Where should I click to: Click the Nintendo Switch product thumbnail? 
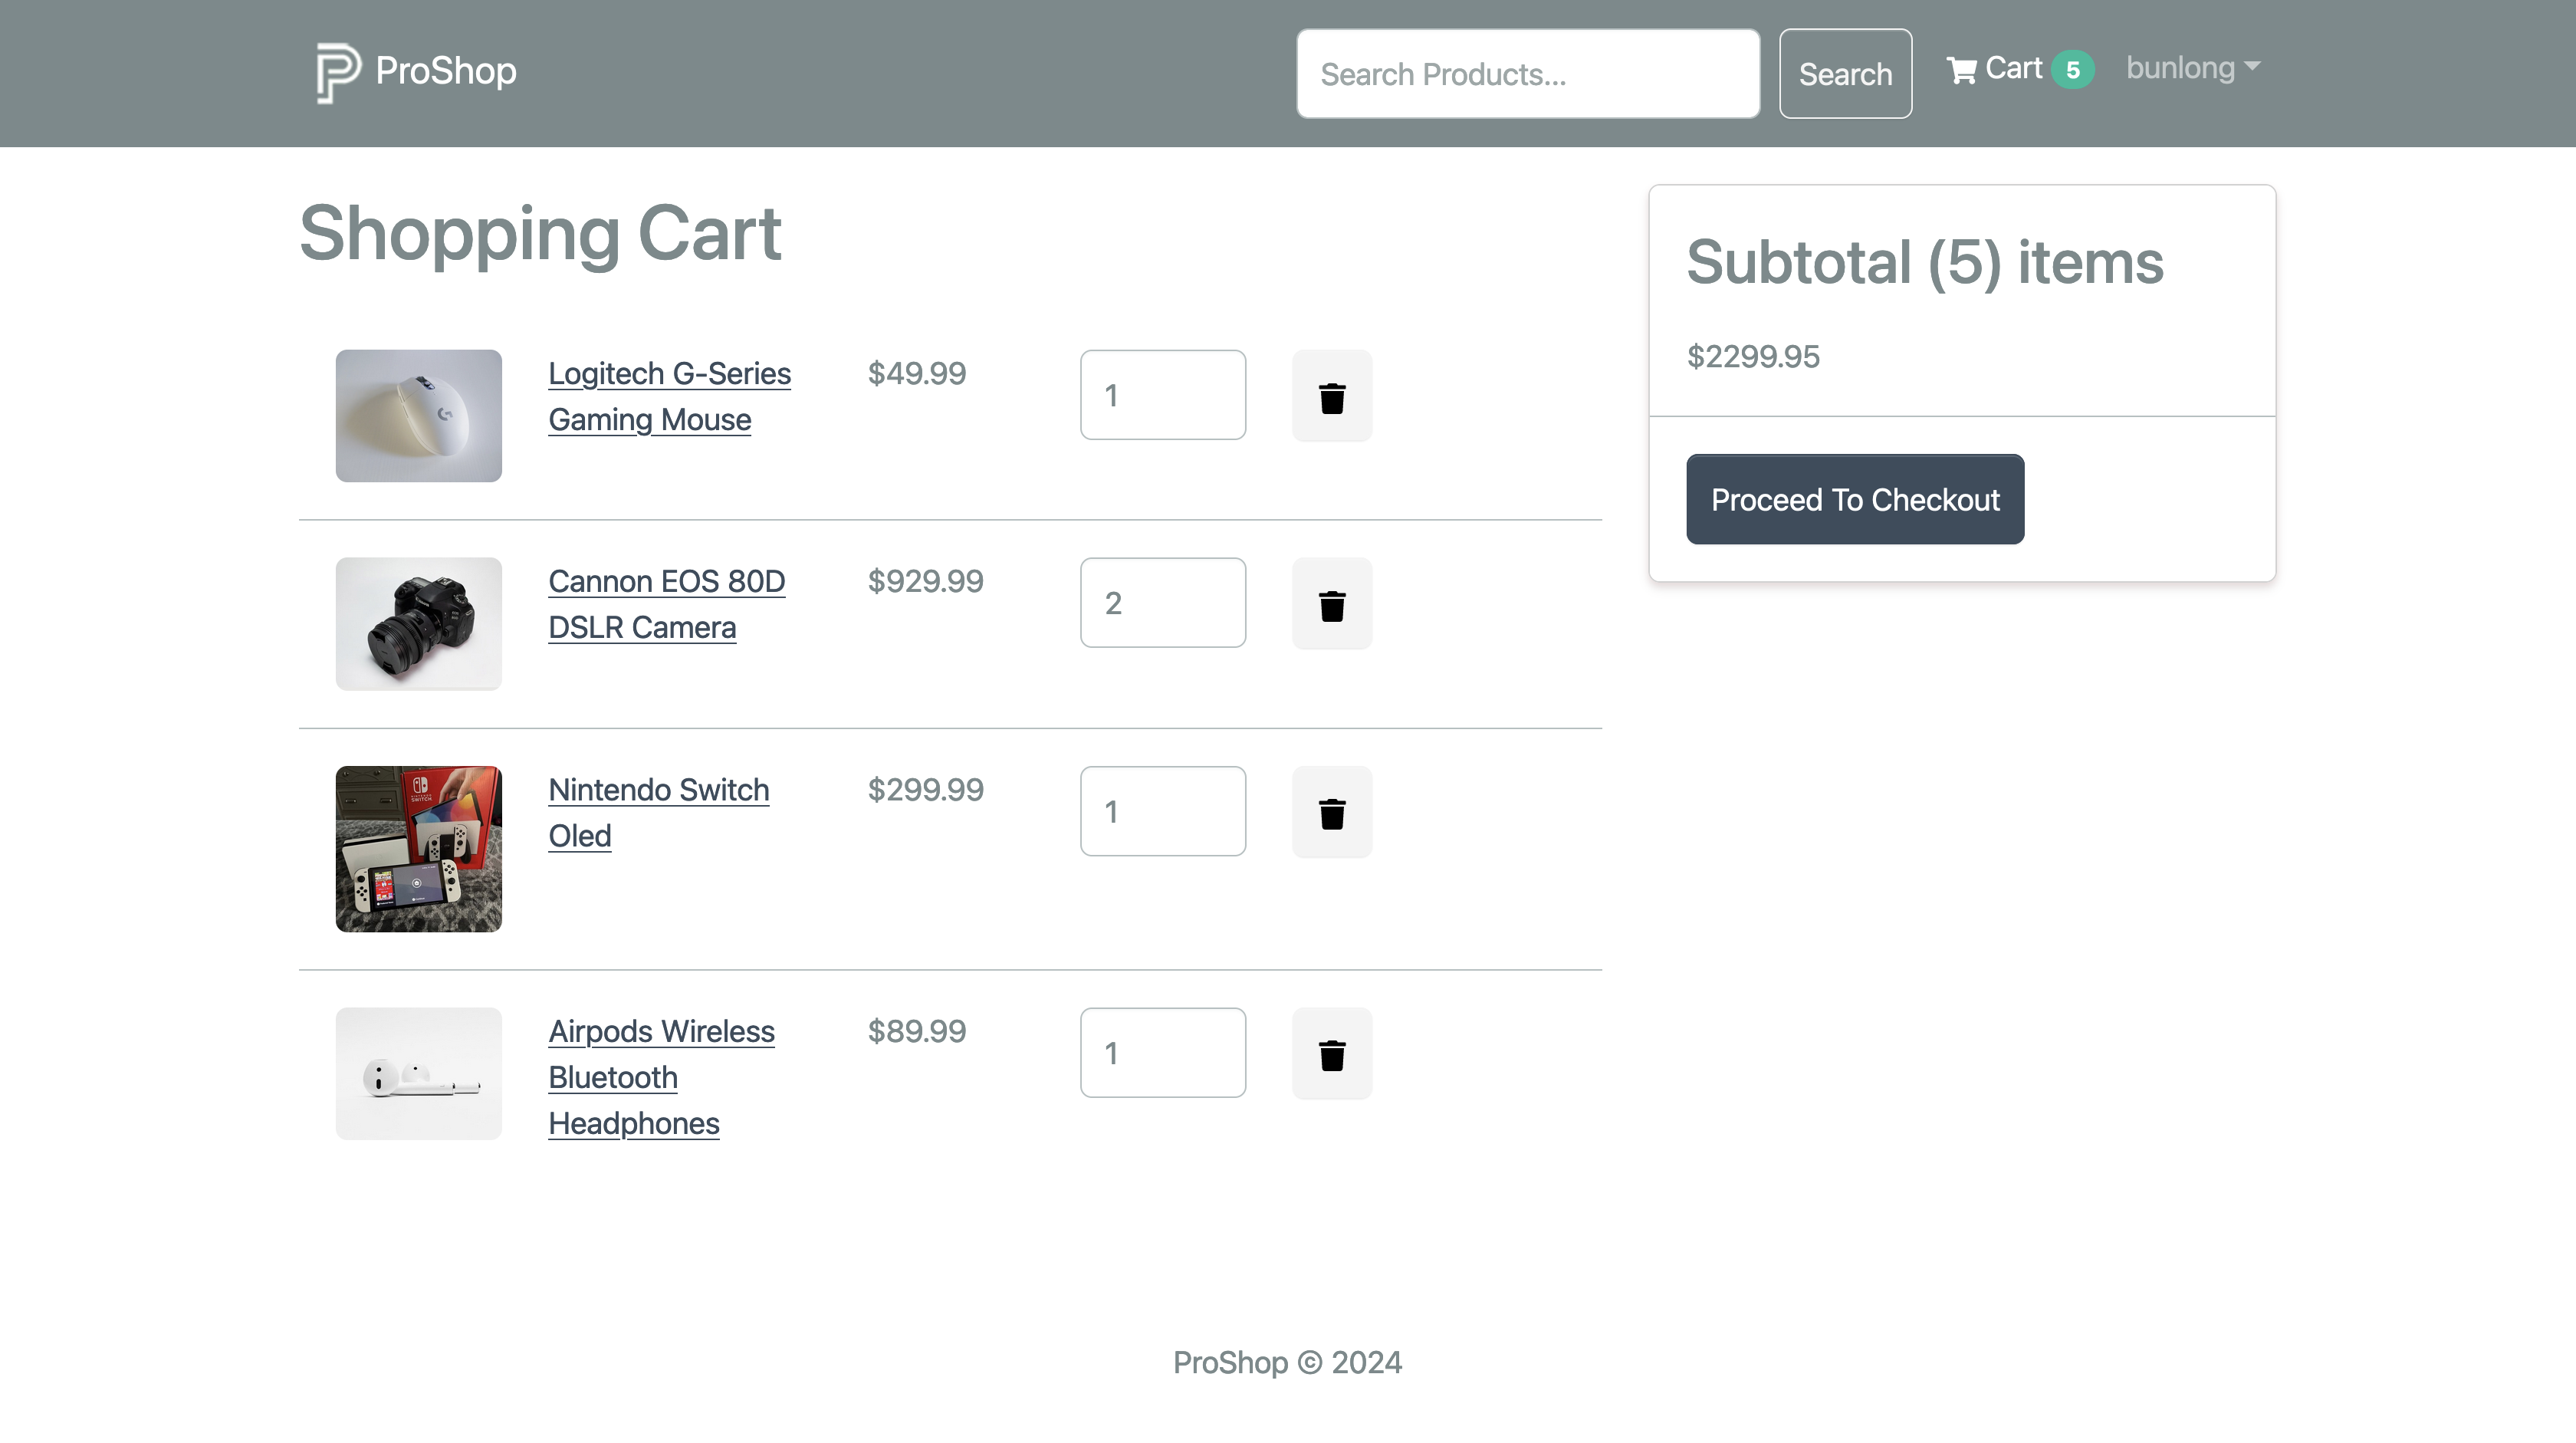coord(418,849)
